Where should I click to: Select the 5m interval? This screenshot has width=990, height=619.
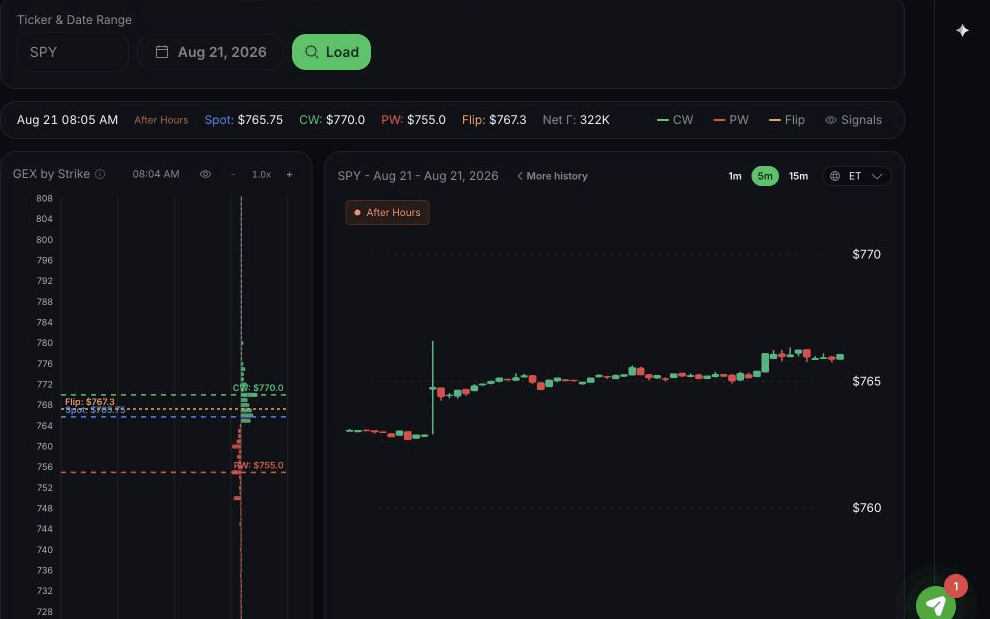[x=765, y=176]
